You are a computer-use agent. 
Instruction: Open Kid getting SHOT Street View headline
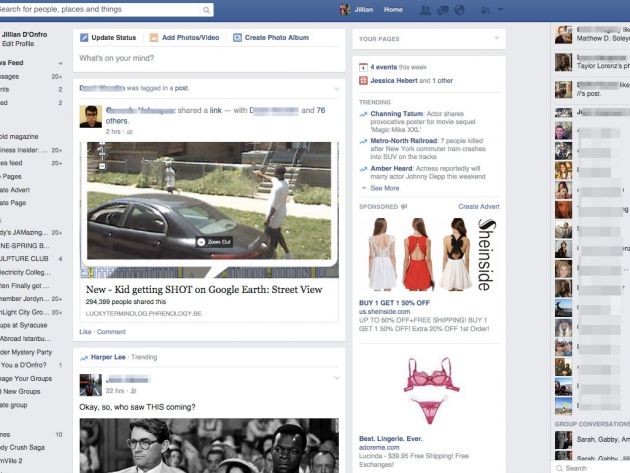click(x=204, y=289)
